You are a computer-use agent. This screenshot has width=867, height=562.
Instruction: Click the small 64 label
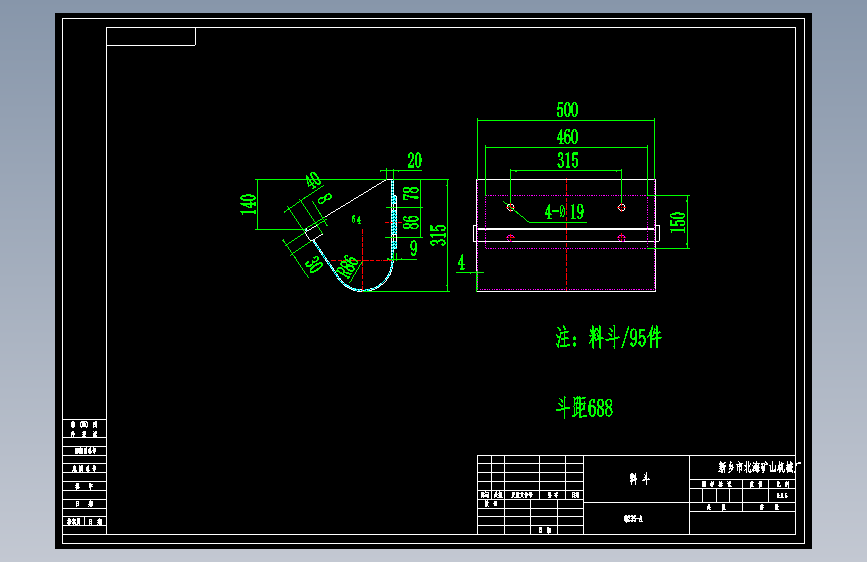tap(356, 220)
